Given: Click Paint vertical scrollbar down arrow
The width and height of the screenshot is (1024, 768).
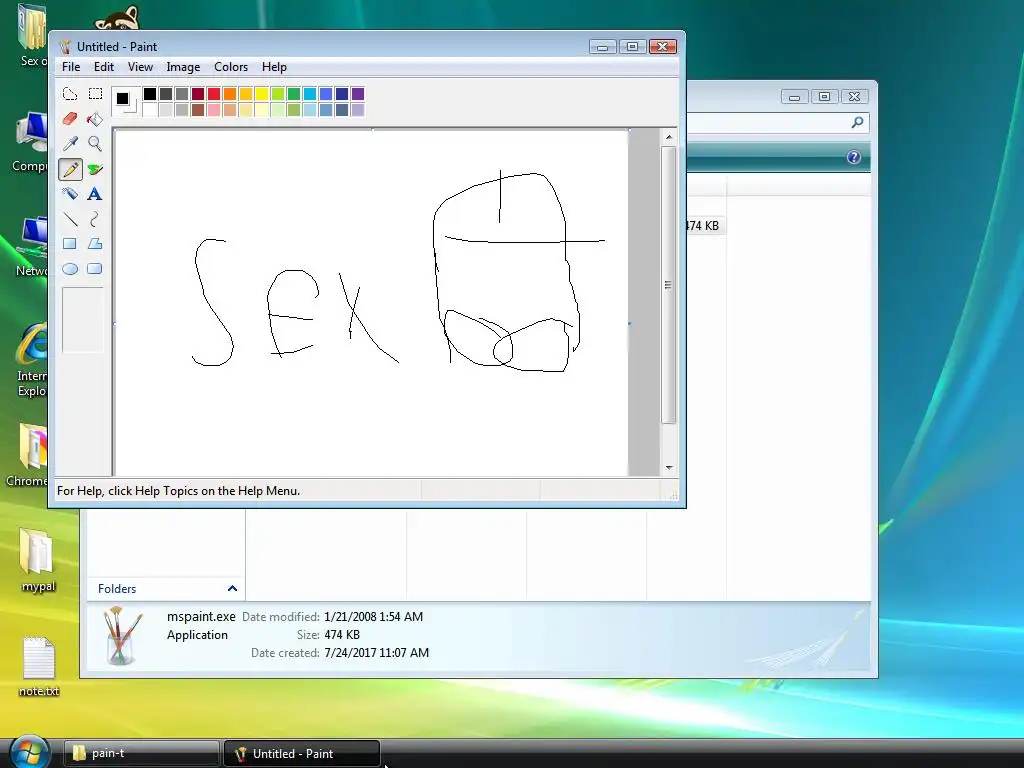Looking at the screenshot, I should click(x=669, y=468).
